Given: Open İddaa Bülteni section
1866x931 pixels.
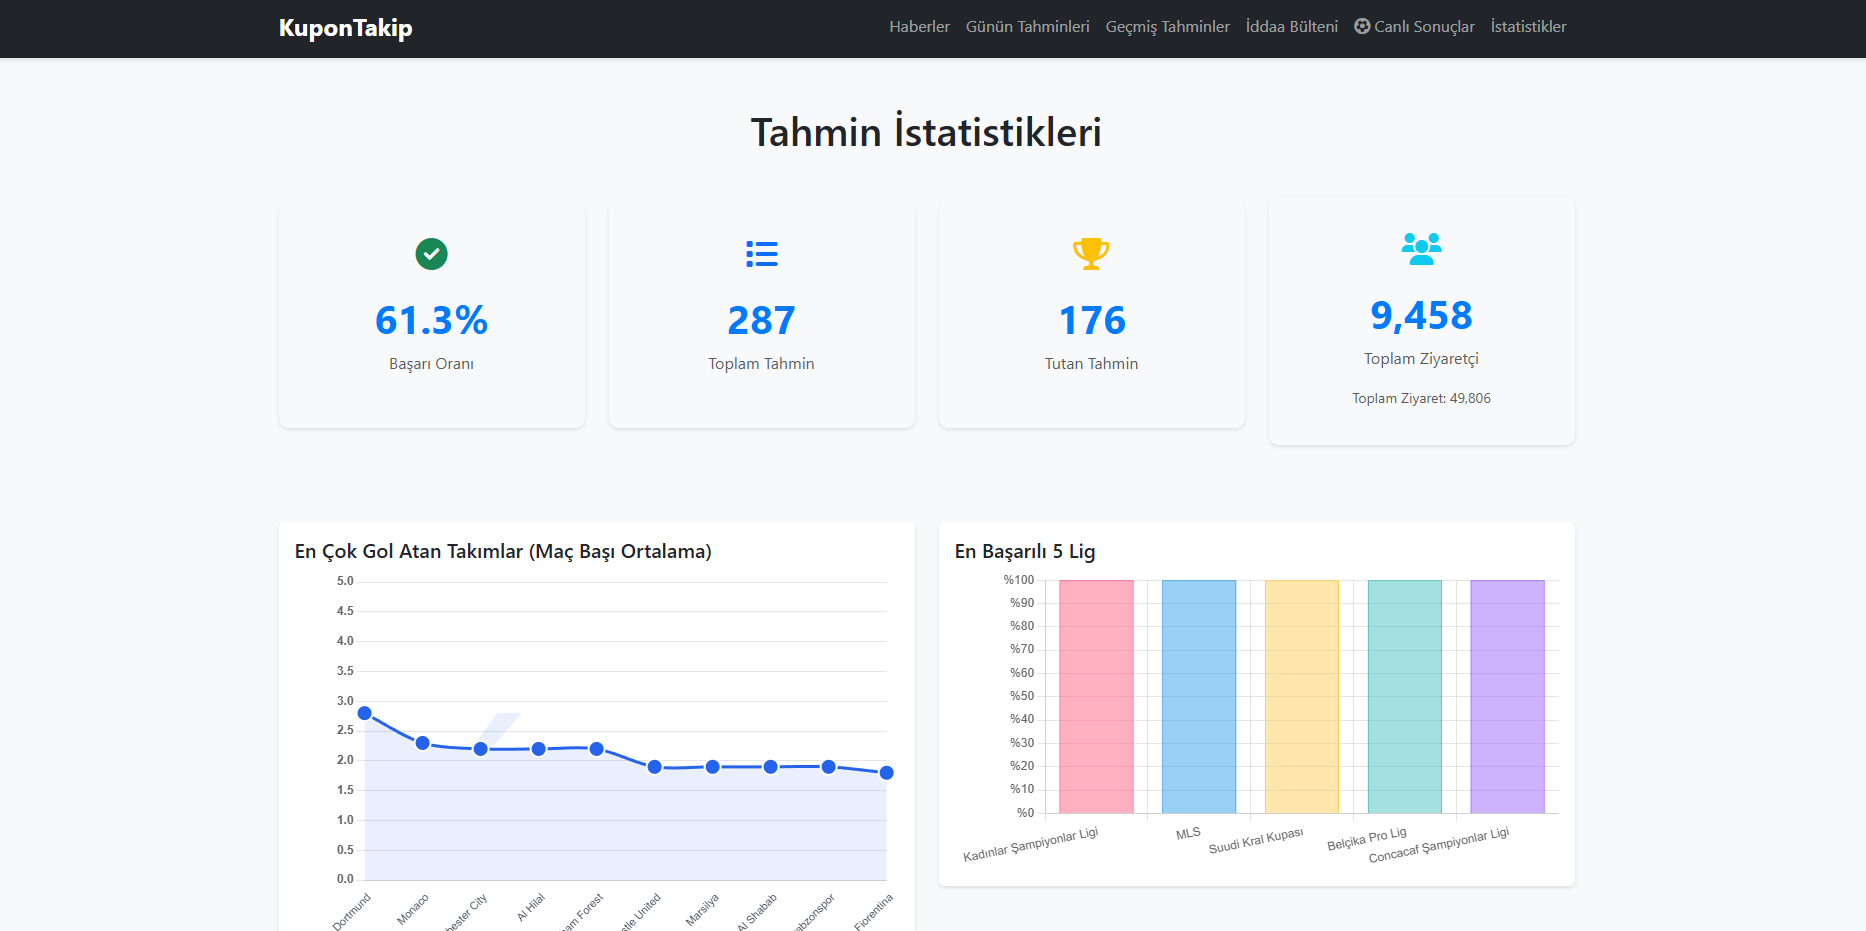Looking at the screenshot, I should tap(1291, 26).
